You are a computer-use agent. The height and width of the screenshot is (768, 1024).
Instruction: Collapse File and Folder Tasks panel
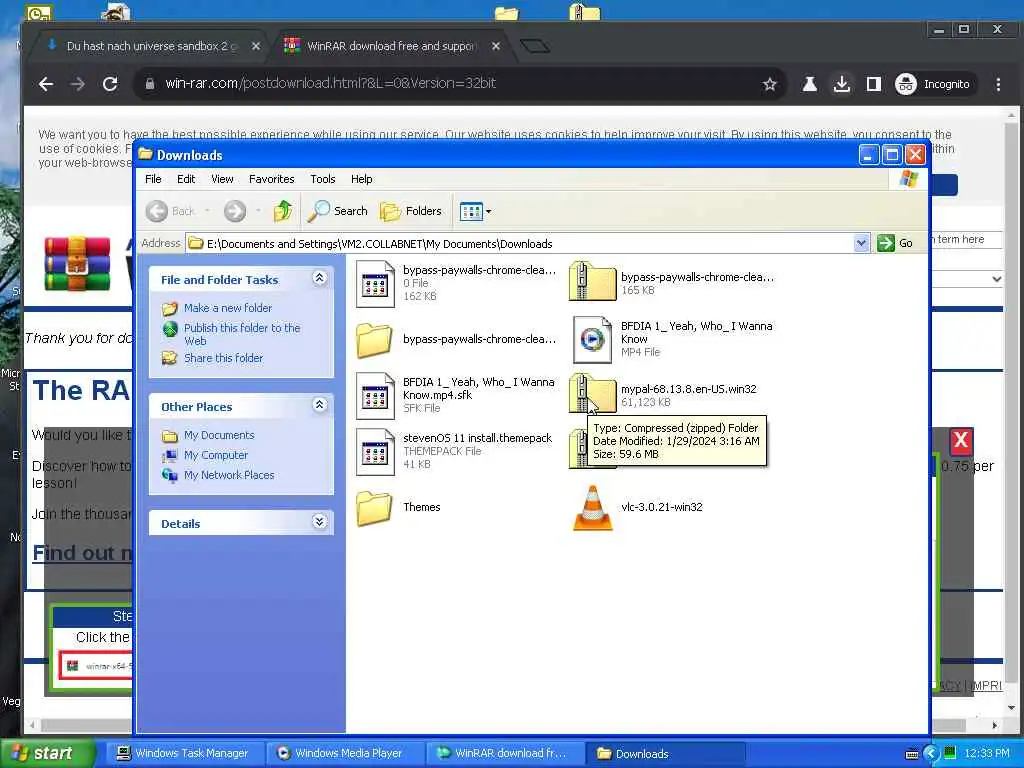319,278
